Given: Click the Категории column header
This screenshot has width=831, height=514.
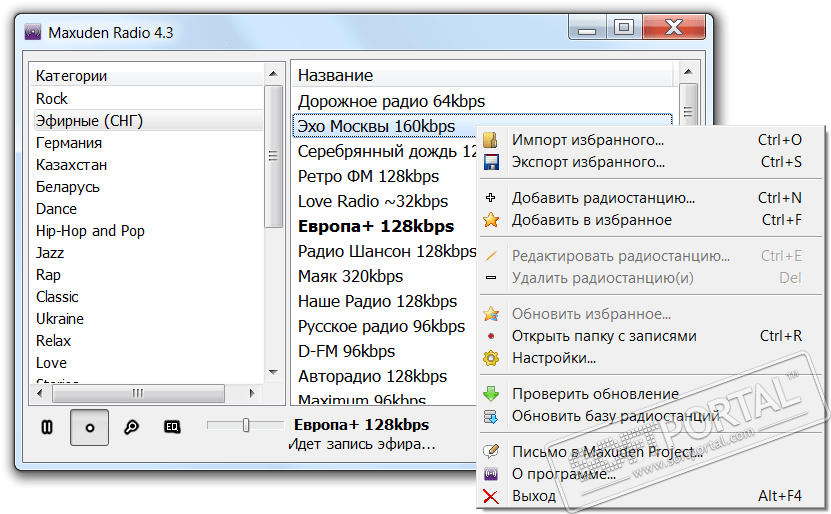Looking at the screenshot, I should pos(148,76).
